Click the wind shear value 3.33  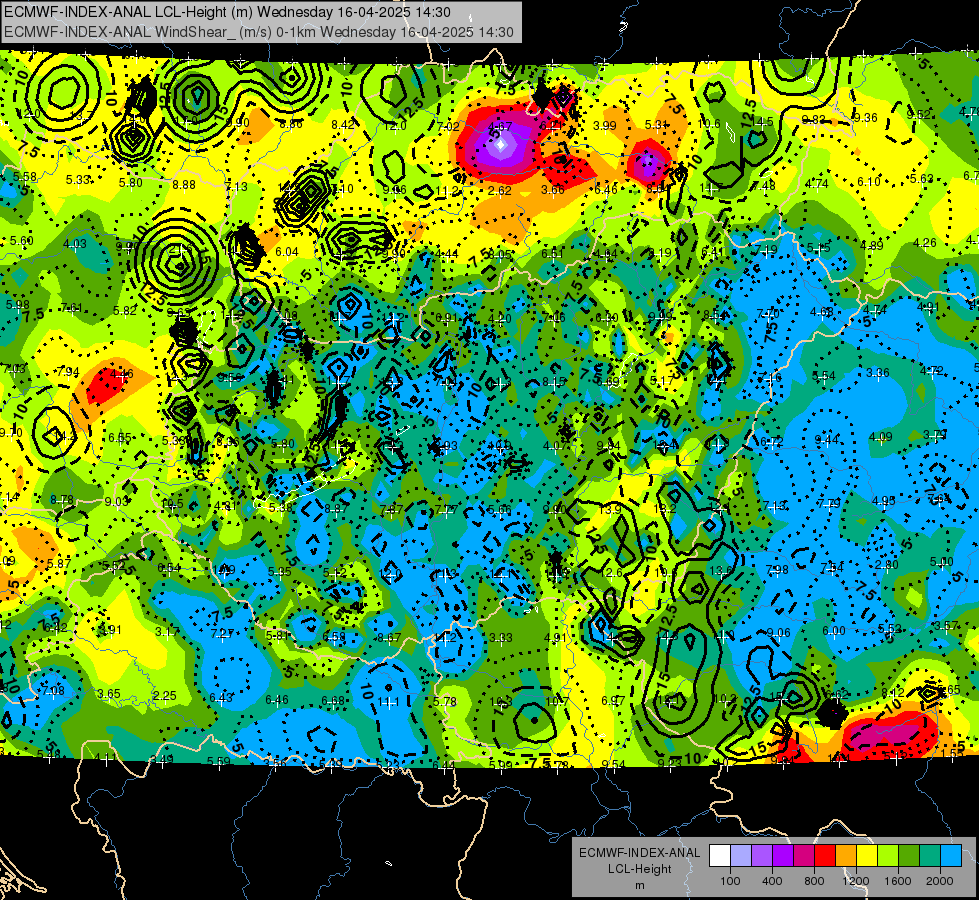coord(500,638)
